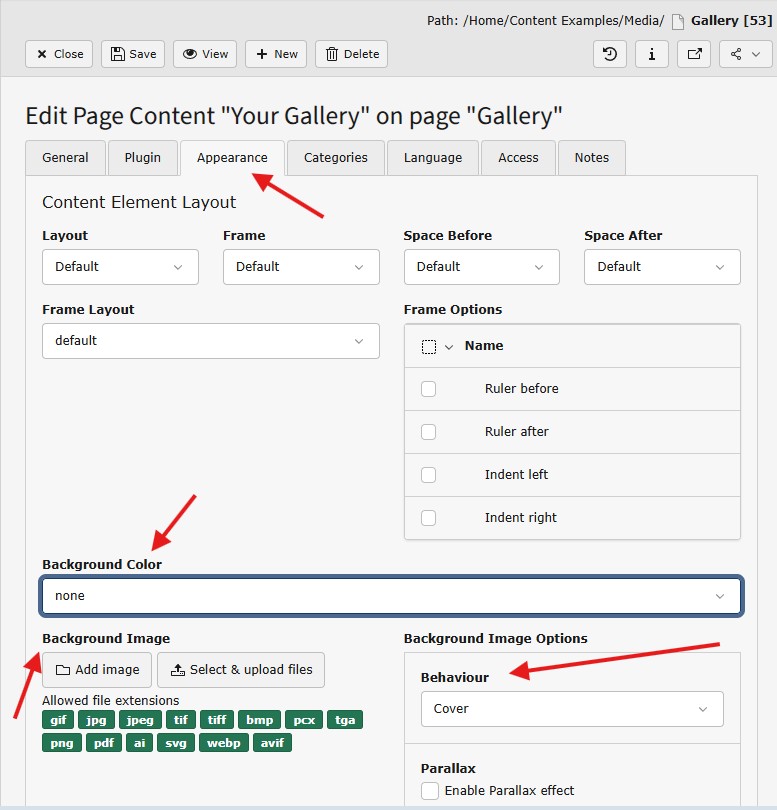Toggle the Indent left checkbox
This screenshot has height=810, width=777.
[x=429, y=475]
